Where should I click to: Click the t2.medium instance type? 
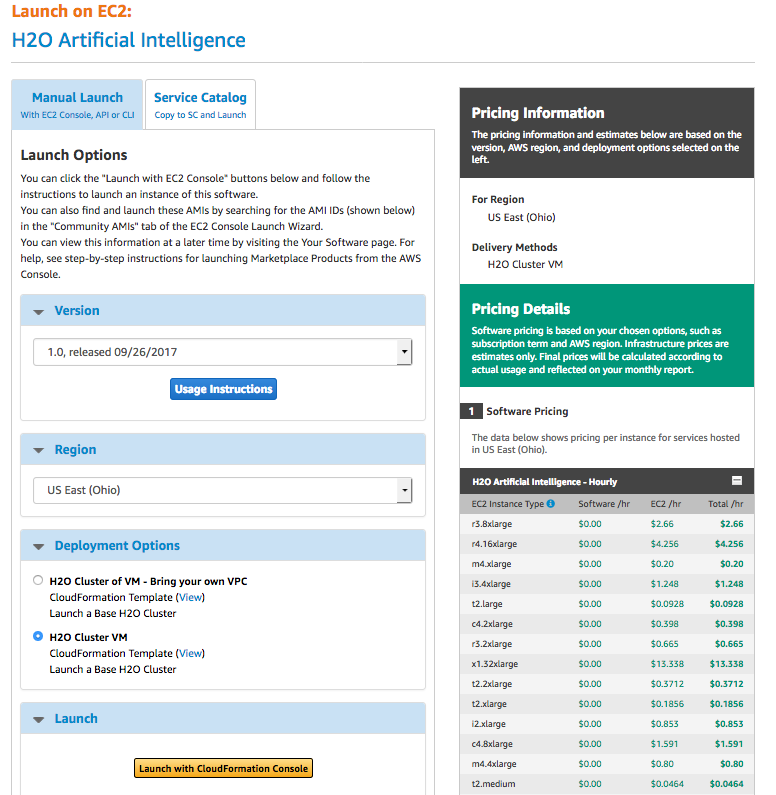[x=493, y=784]
